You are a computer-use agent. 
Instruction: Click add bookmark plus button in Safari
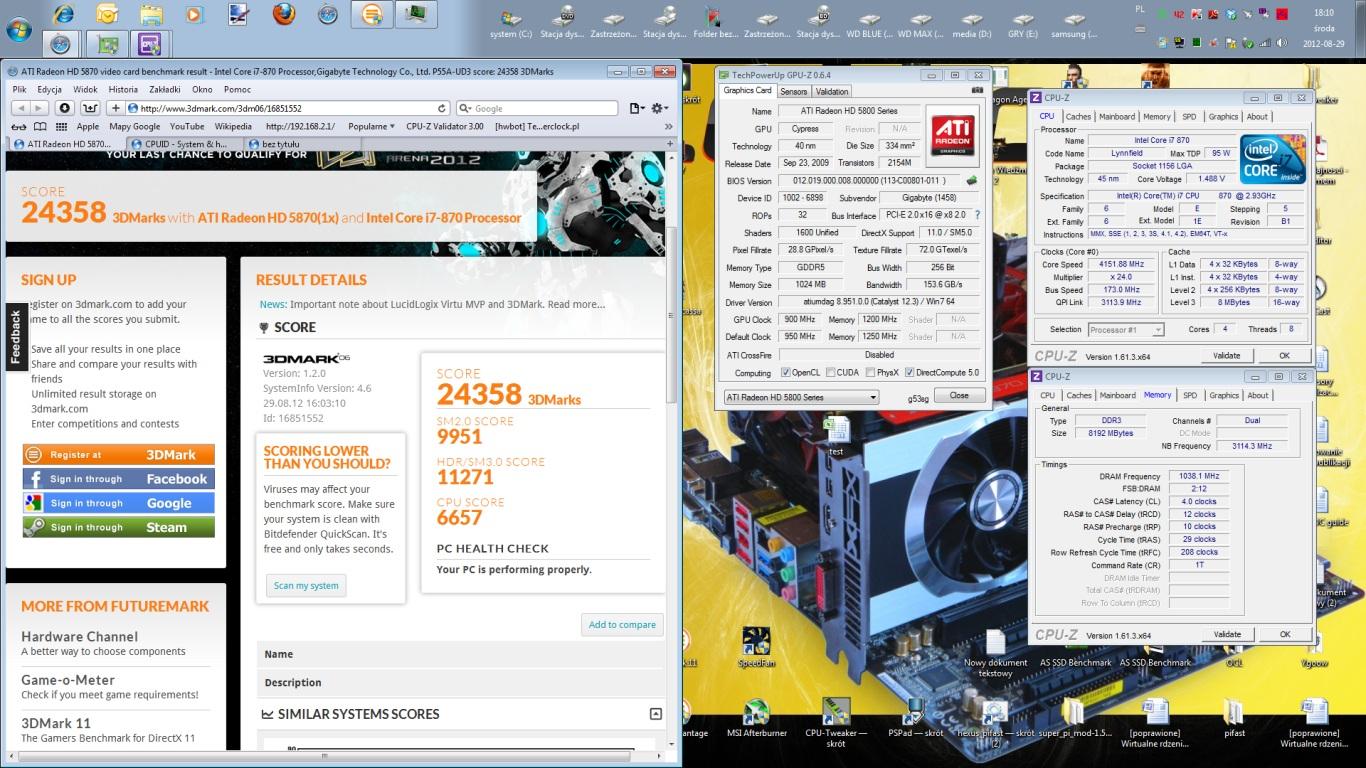pos(116,108)
